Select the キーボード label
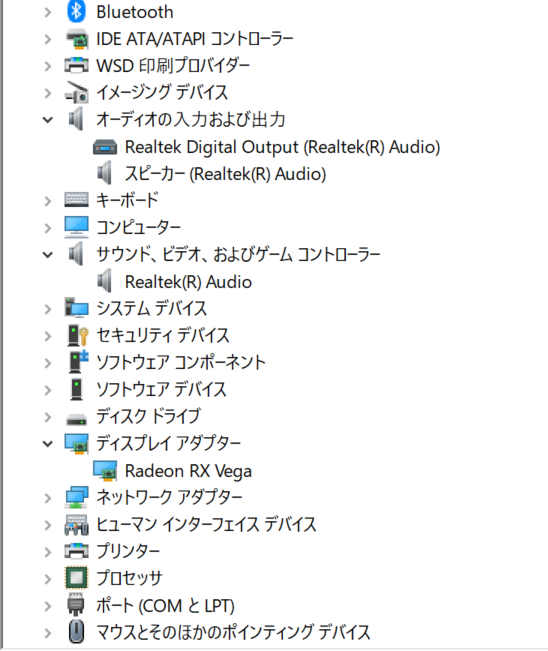548x651 pixels. (x=127, y=200)
